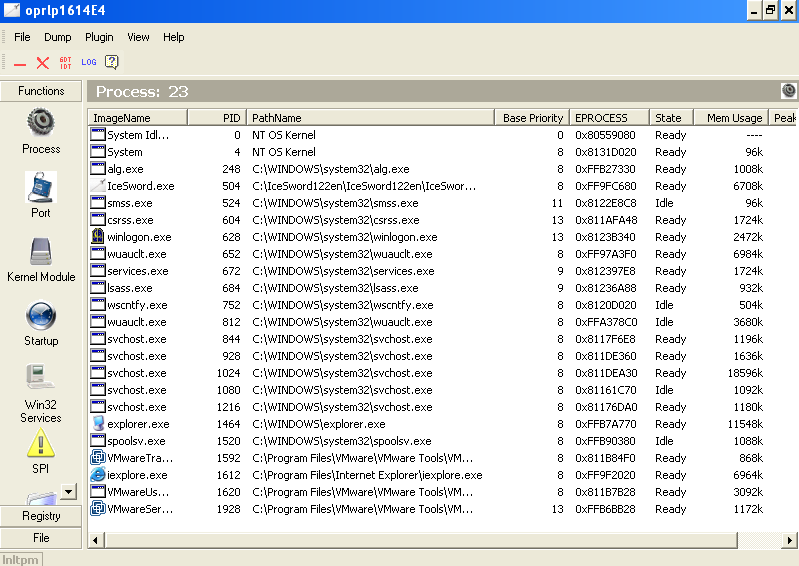The image size is (799, 566).
Task: Click memory usage value 18596k
Action: pos(745,372)
